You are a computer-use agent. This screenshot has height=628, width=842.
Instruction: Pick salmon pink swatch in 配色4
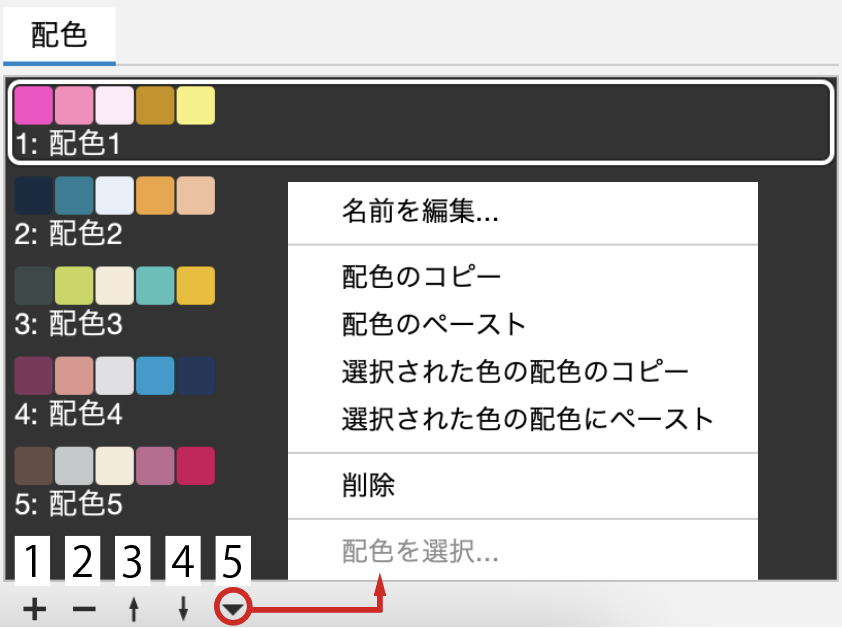point(74,376)
